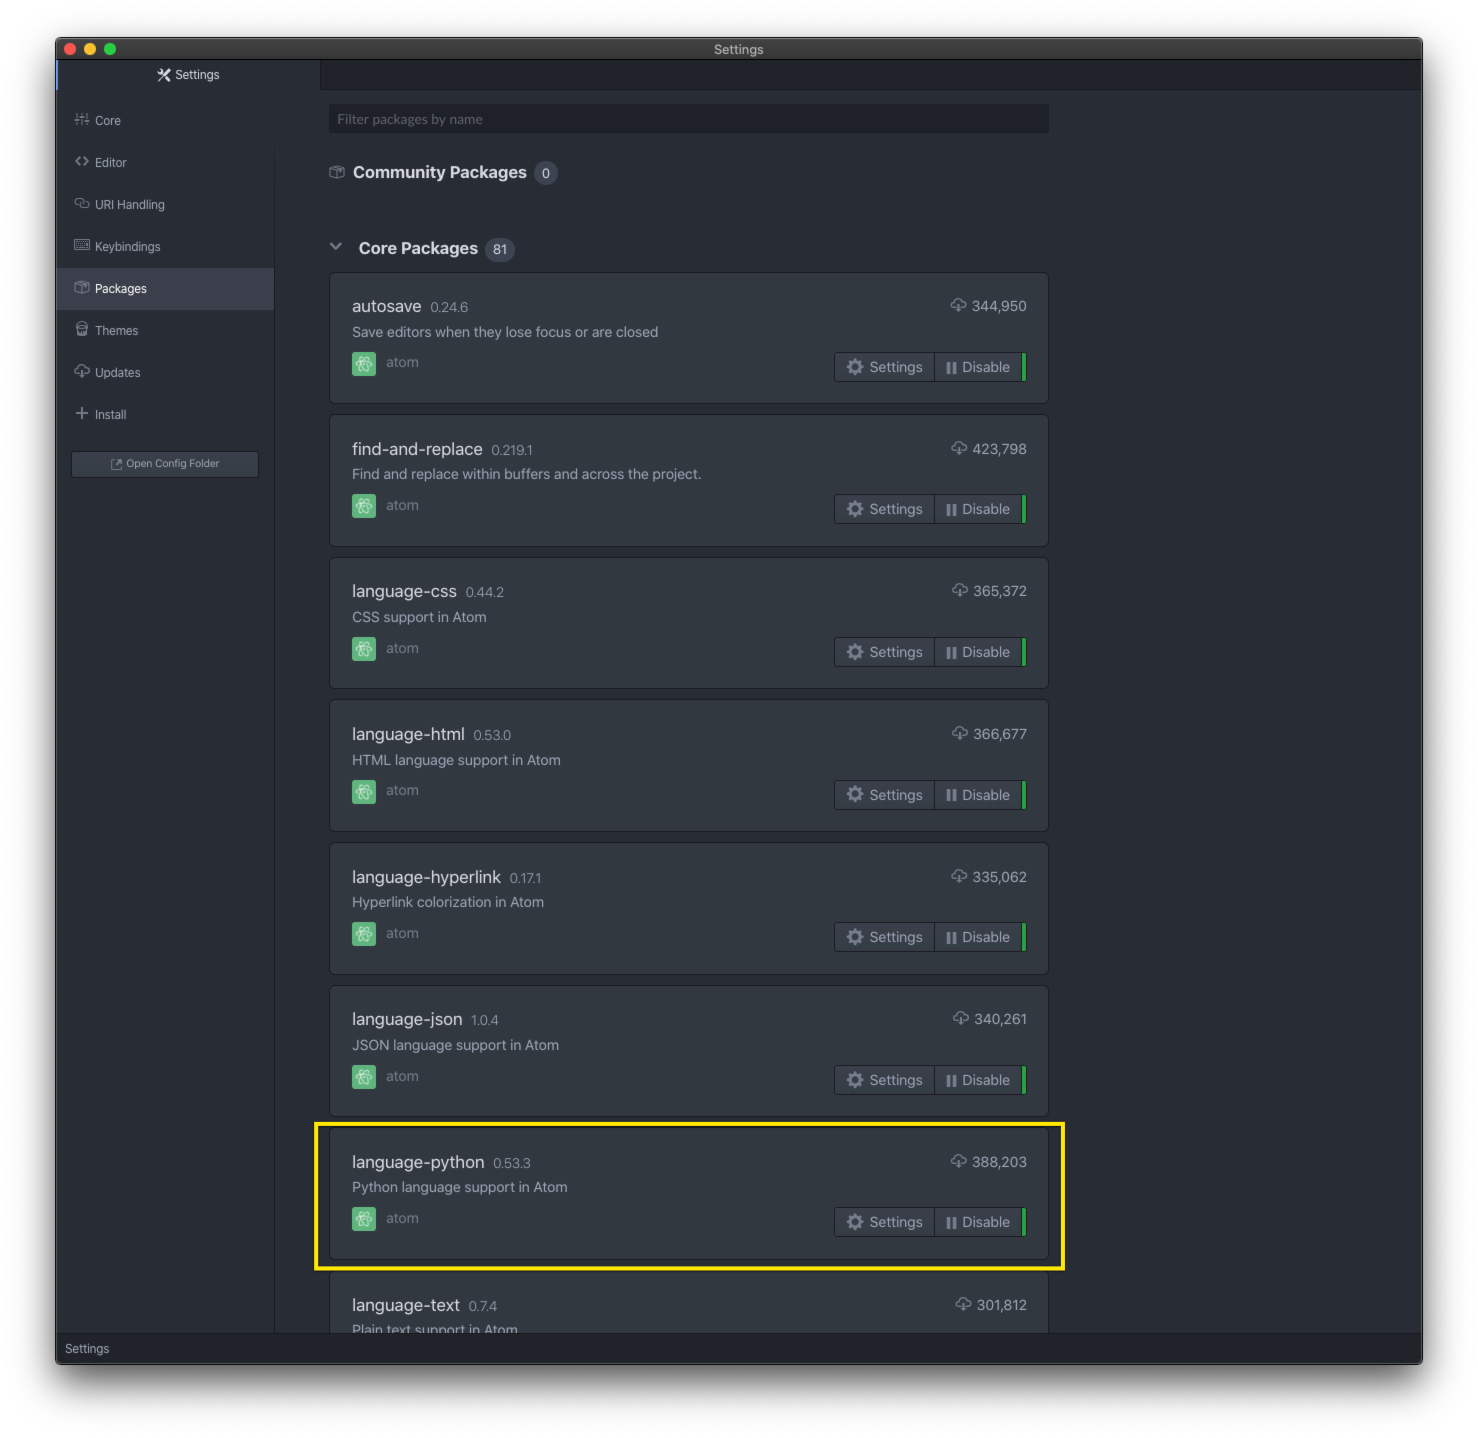
Task: Disable the language-json package
Action: (x=979, y=1080)
